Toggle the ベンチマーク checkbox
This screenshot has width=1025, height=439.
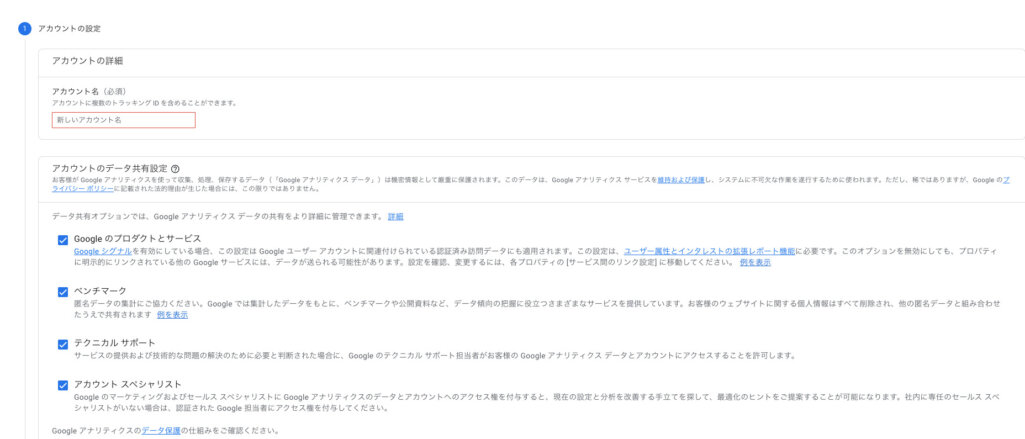63,292
